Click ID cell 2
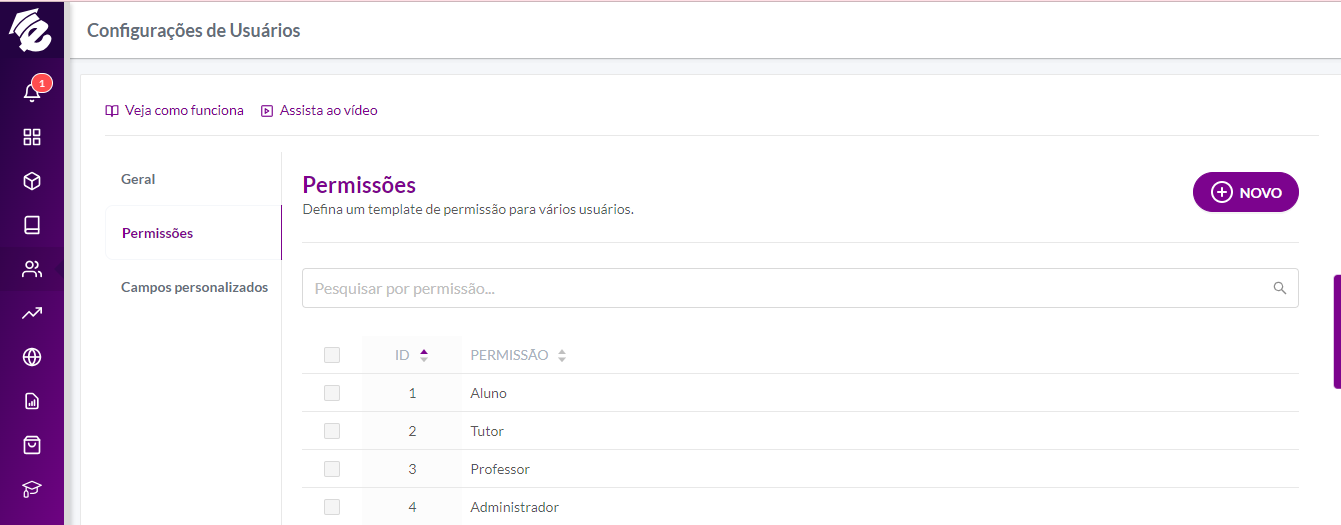The image size is (1341, 525). pyautogui.click(x=412, y=431)
